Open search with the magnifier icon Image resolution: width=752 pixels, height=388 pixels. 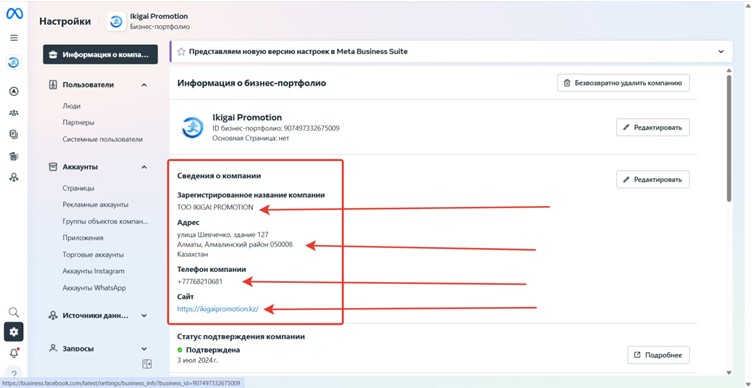[x=14, y=313]
